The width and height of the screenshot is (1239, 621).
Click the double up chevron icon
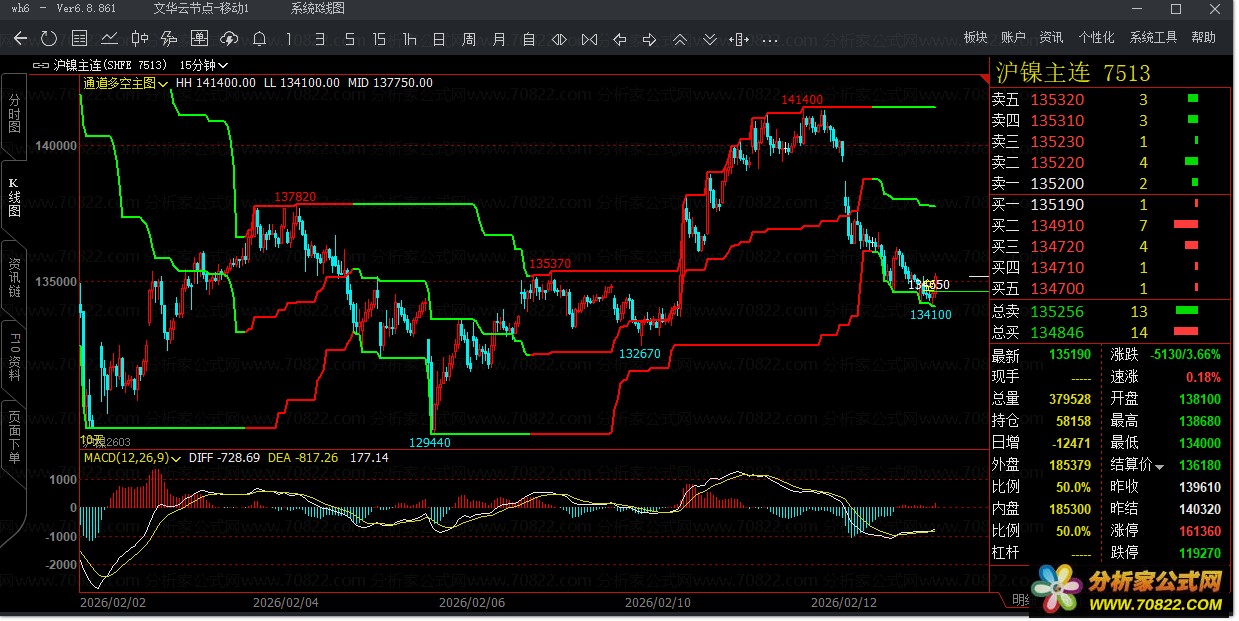click(680, 39)
